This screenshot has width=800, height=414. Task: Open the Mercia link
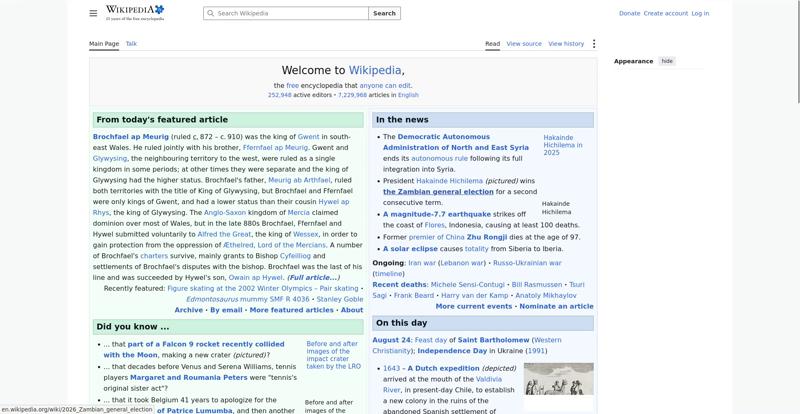(298, 213)
